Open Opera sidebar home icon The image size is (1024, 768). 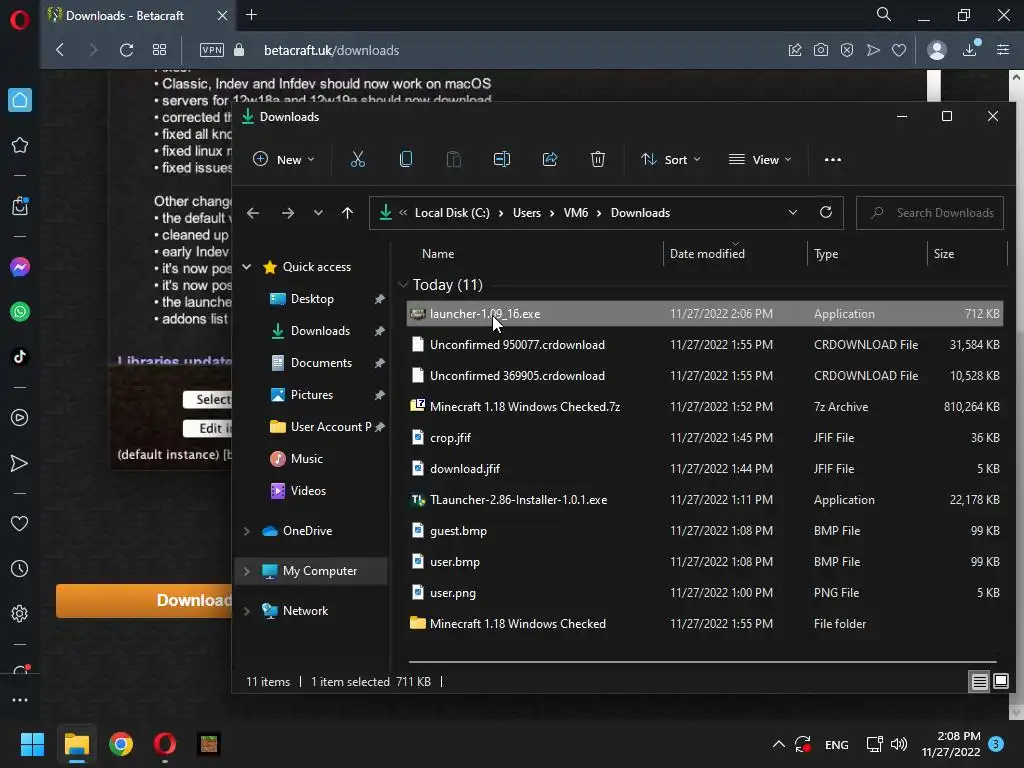point(20,100)
